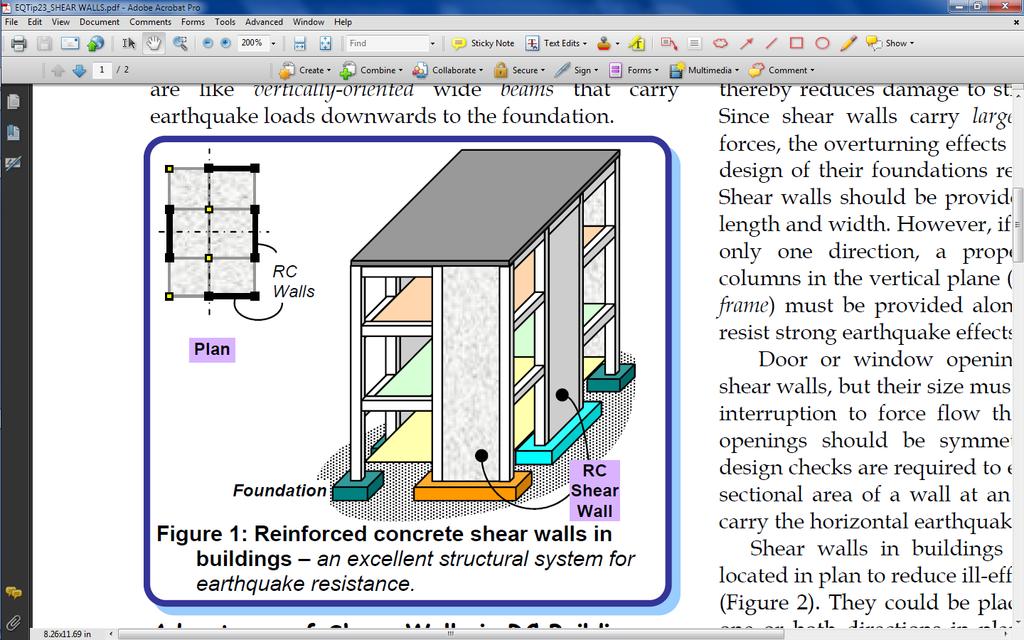Select the Highlight Text tool
Viewport: 1024px width, 640px height.
click(x=637, y=44)
